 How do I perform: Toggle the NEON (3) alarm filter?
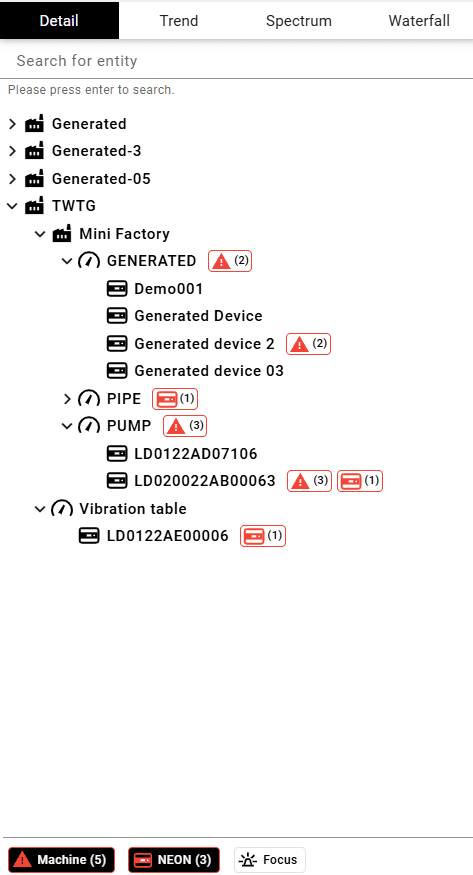(x=174, y=859)
